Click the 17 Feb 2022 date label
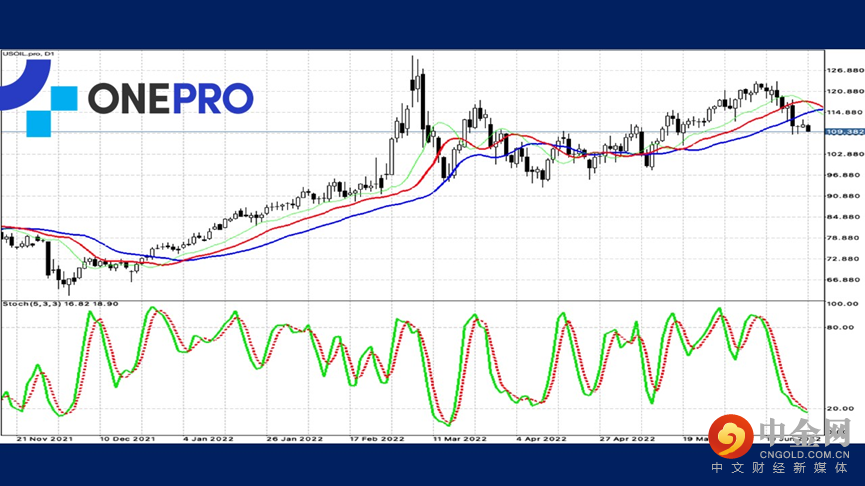This screenshot has width=865, height=486. coord(377,439)
